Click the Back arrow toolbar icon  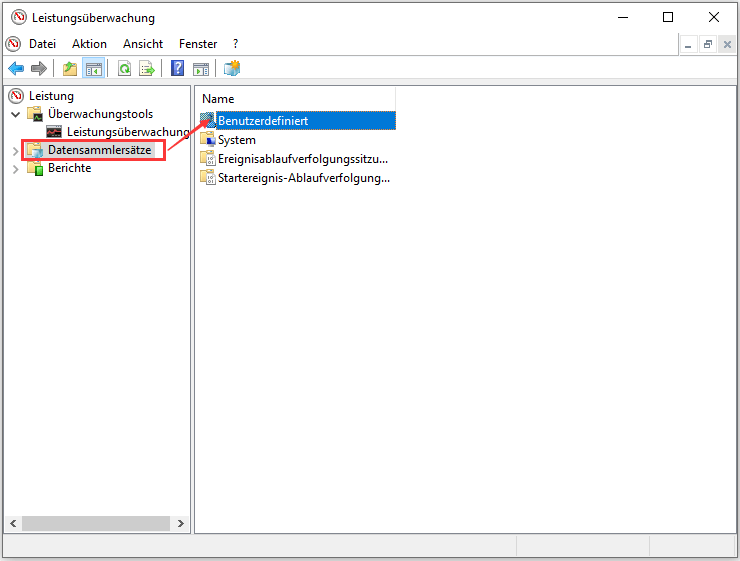[16, 69]
